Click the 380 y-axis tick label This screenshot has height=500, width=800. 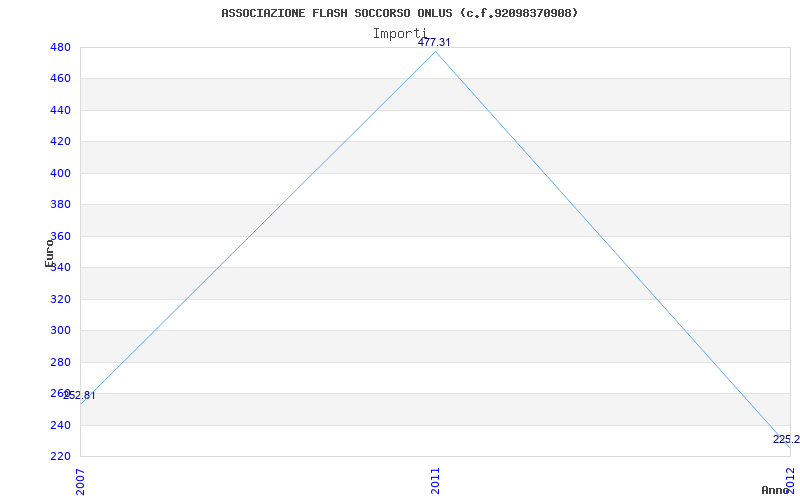pyautogui.click(x=60, y=205)
